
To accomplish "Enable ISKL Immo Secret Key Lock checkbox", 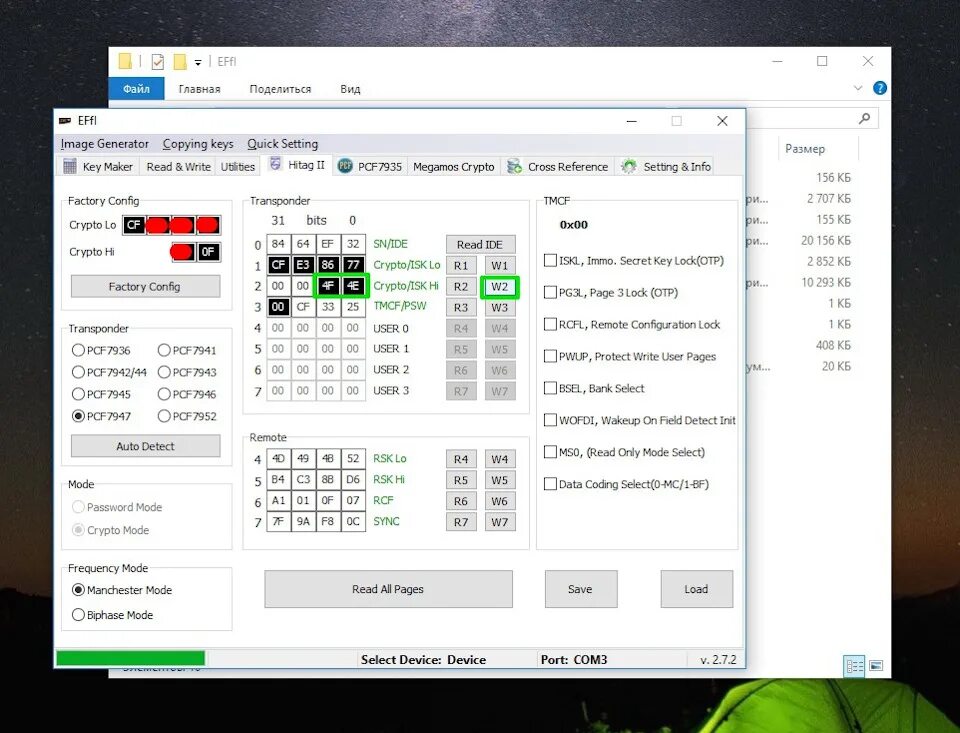I will click(550, 260).
